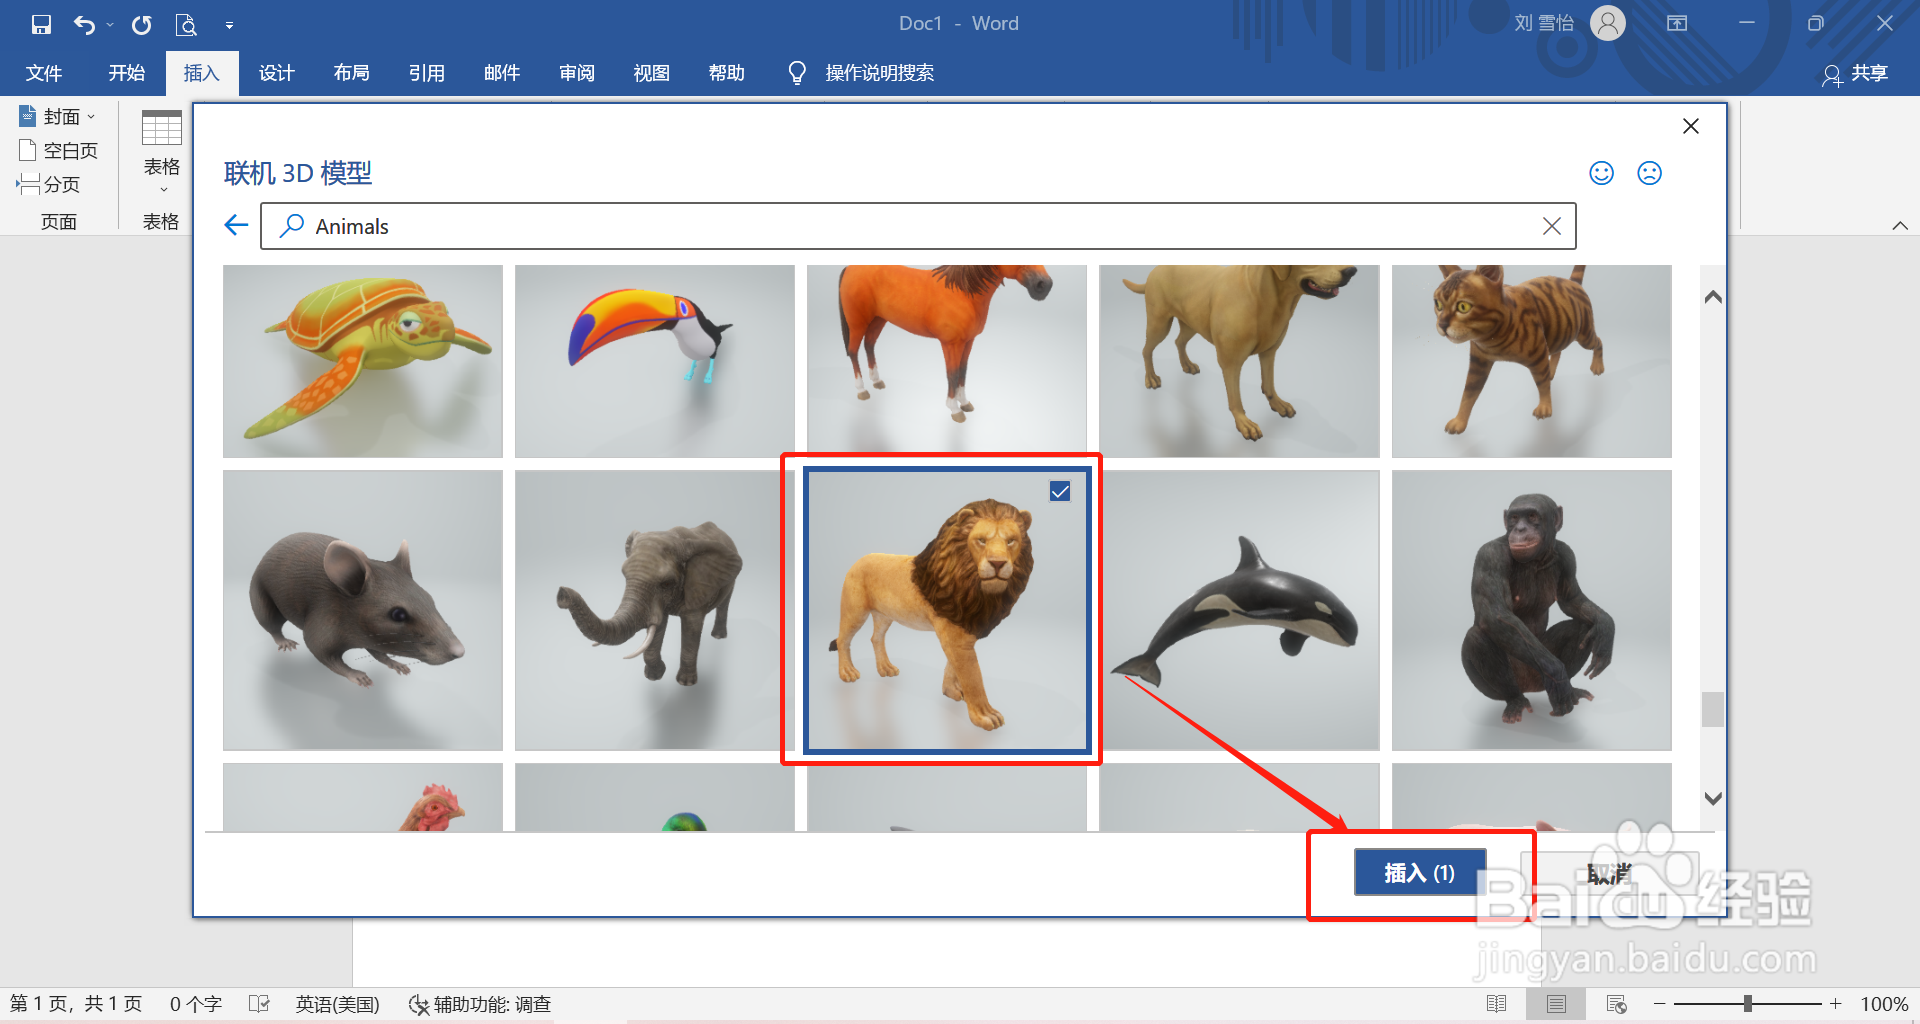The image size is (1920, 1024).
Task: Open Print Preview from the Quick Access Toolbar
Action: coord(186,24)
